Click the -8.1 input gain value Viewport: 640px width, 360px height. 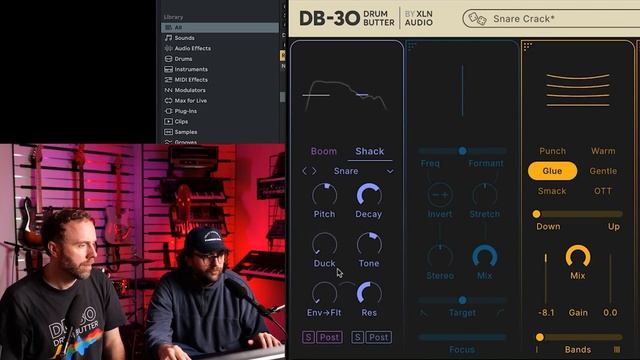546,313
